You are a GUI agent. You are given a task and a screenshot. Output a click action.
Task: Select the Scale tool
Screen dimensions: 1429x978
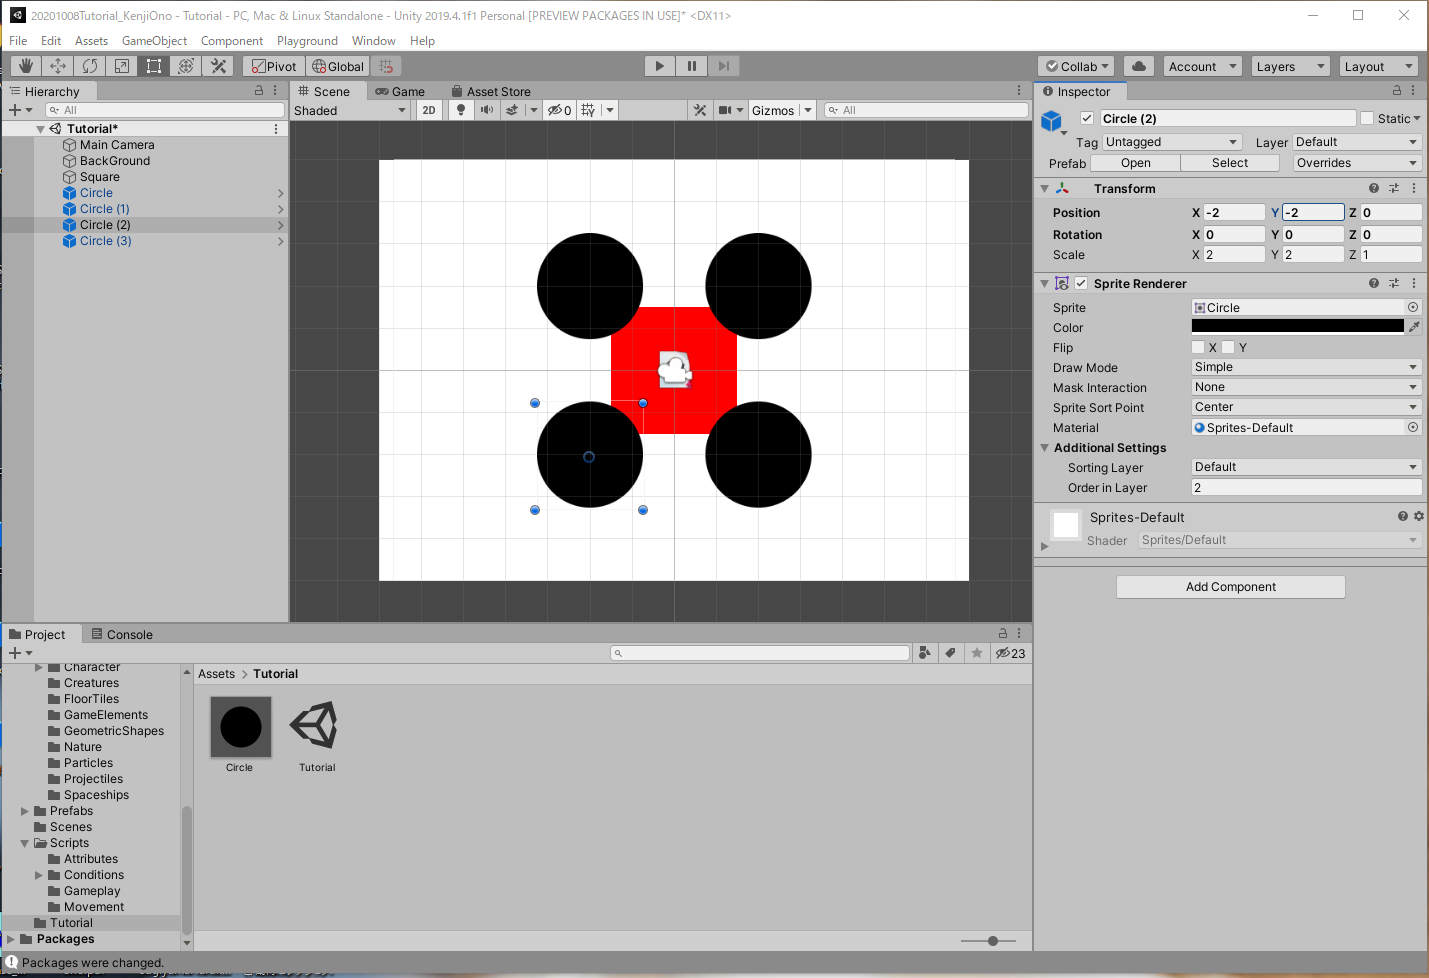[x=122, y=66]
